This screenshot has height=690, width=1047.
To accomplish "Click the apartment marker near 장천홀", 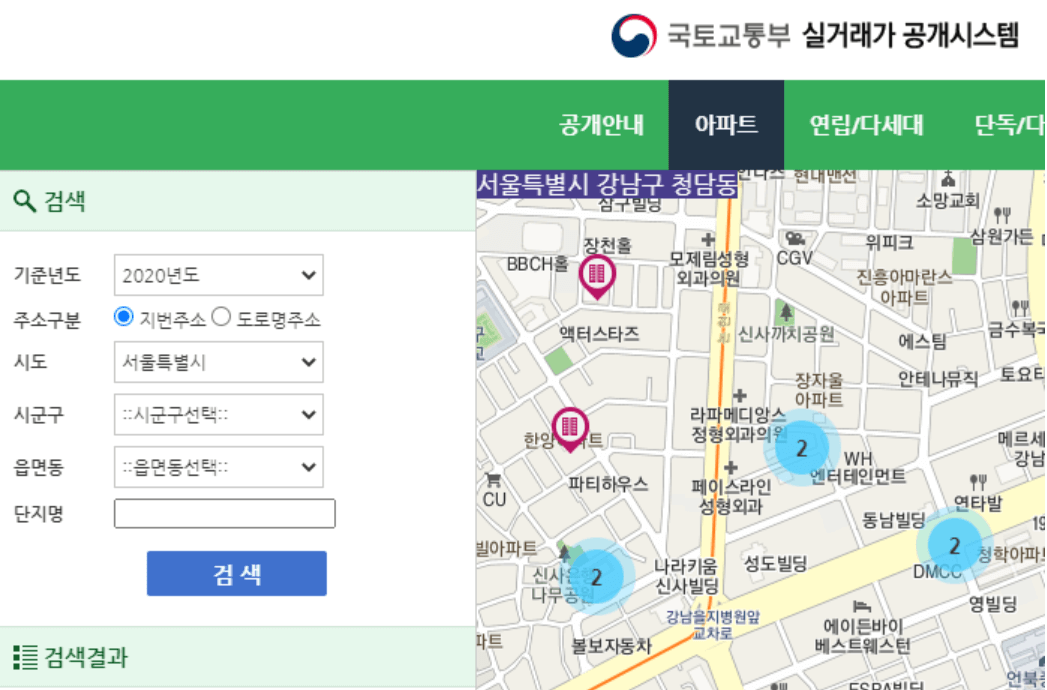I will (x=597, y=276).
